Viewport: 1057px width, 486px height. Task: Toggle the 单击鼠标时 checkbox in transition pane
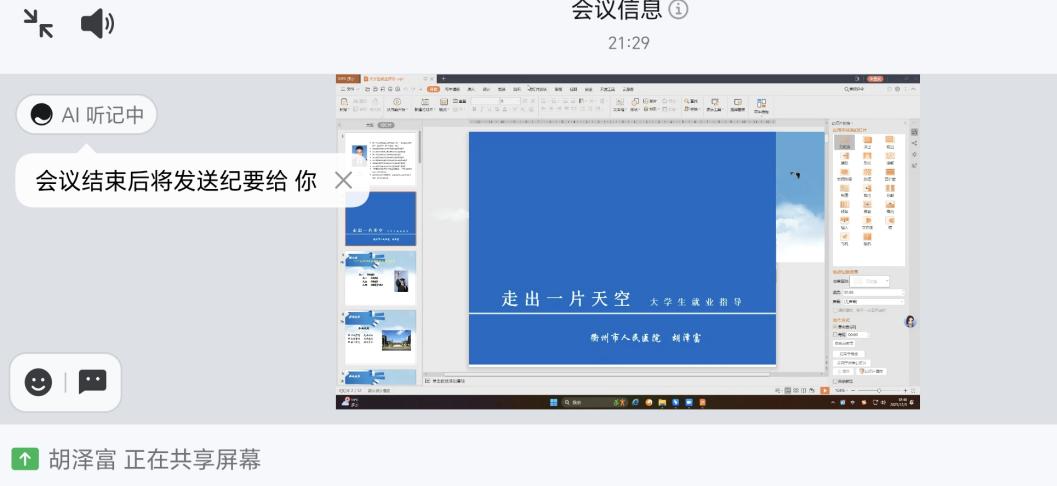point(836,326)
